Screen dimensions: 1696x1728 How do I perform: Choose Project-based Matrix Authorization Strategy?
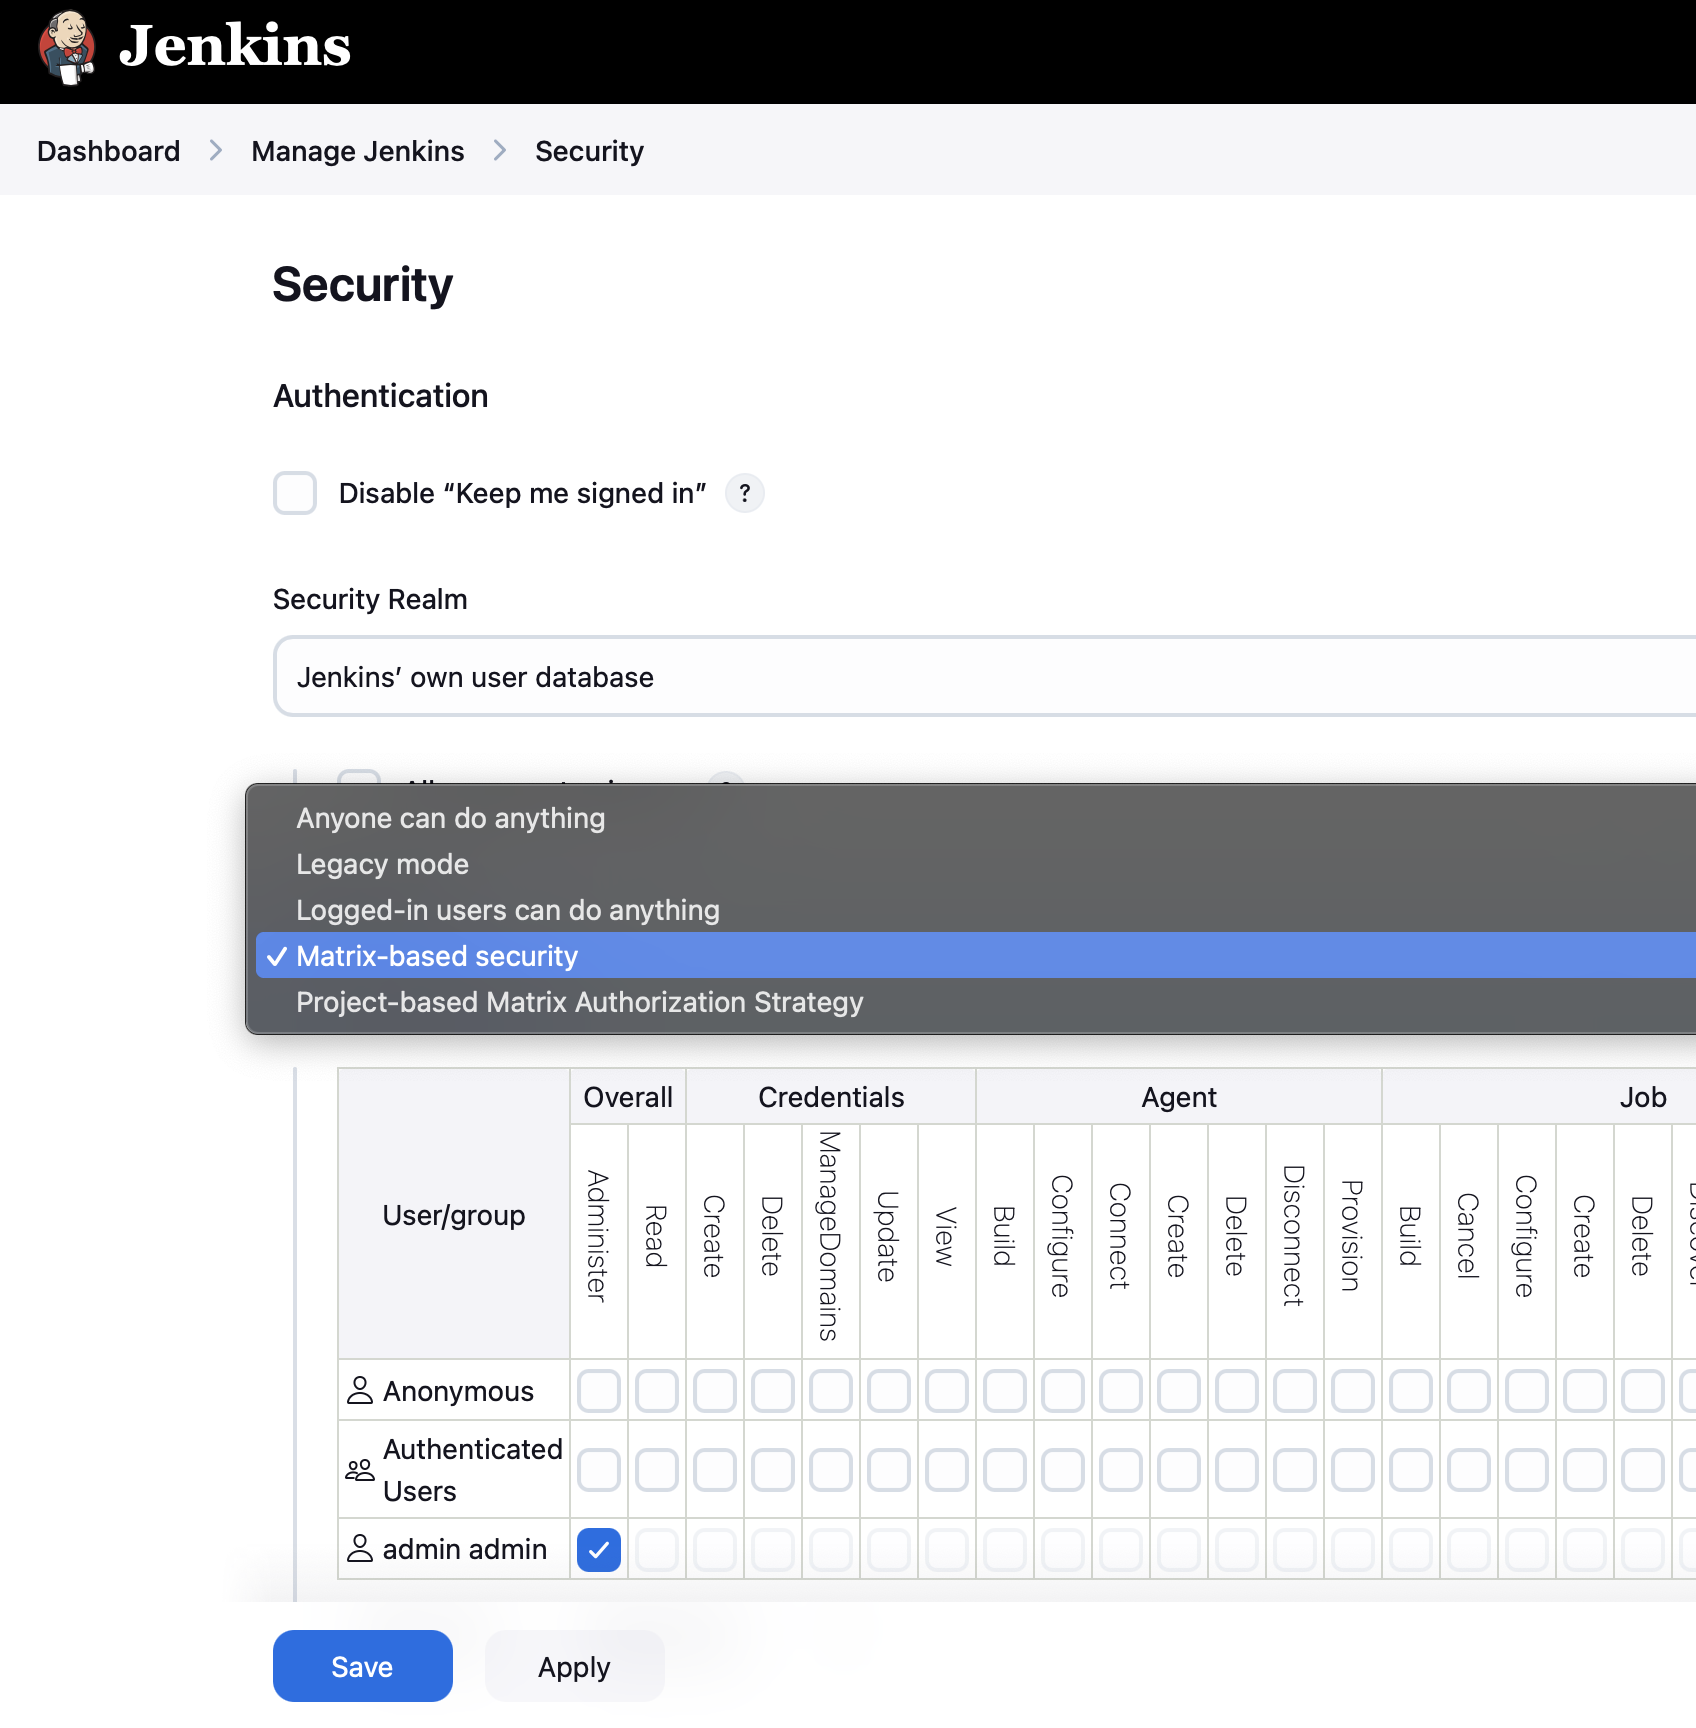pyautogui.click(x=976, y=1002)
